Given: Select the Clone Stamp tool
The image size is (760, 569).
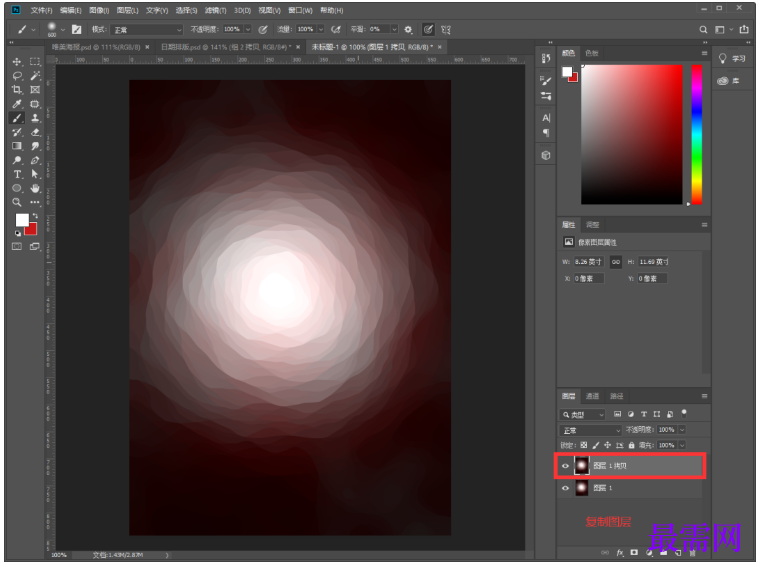Looking at the screenshot, I should [x=35, y=118].
